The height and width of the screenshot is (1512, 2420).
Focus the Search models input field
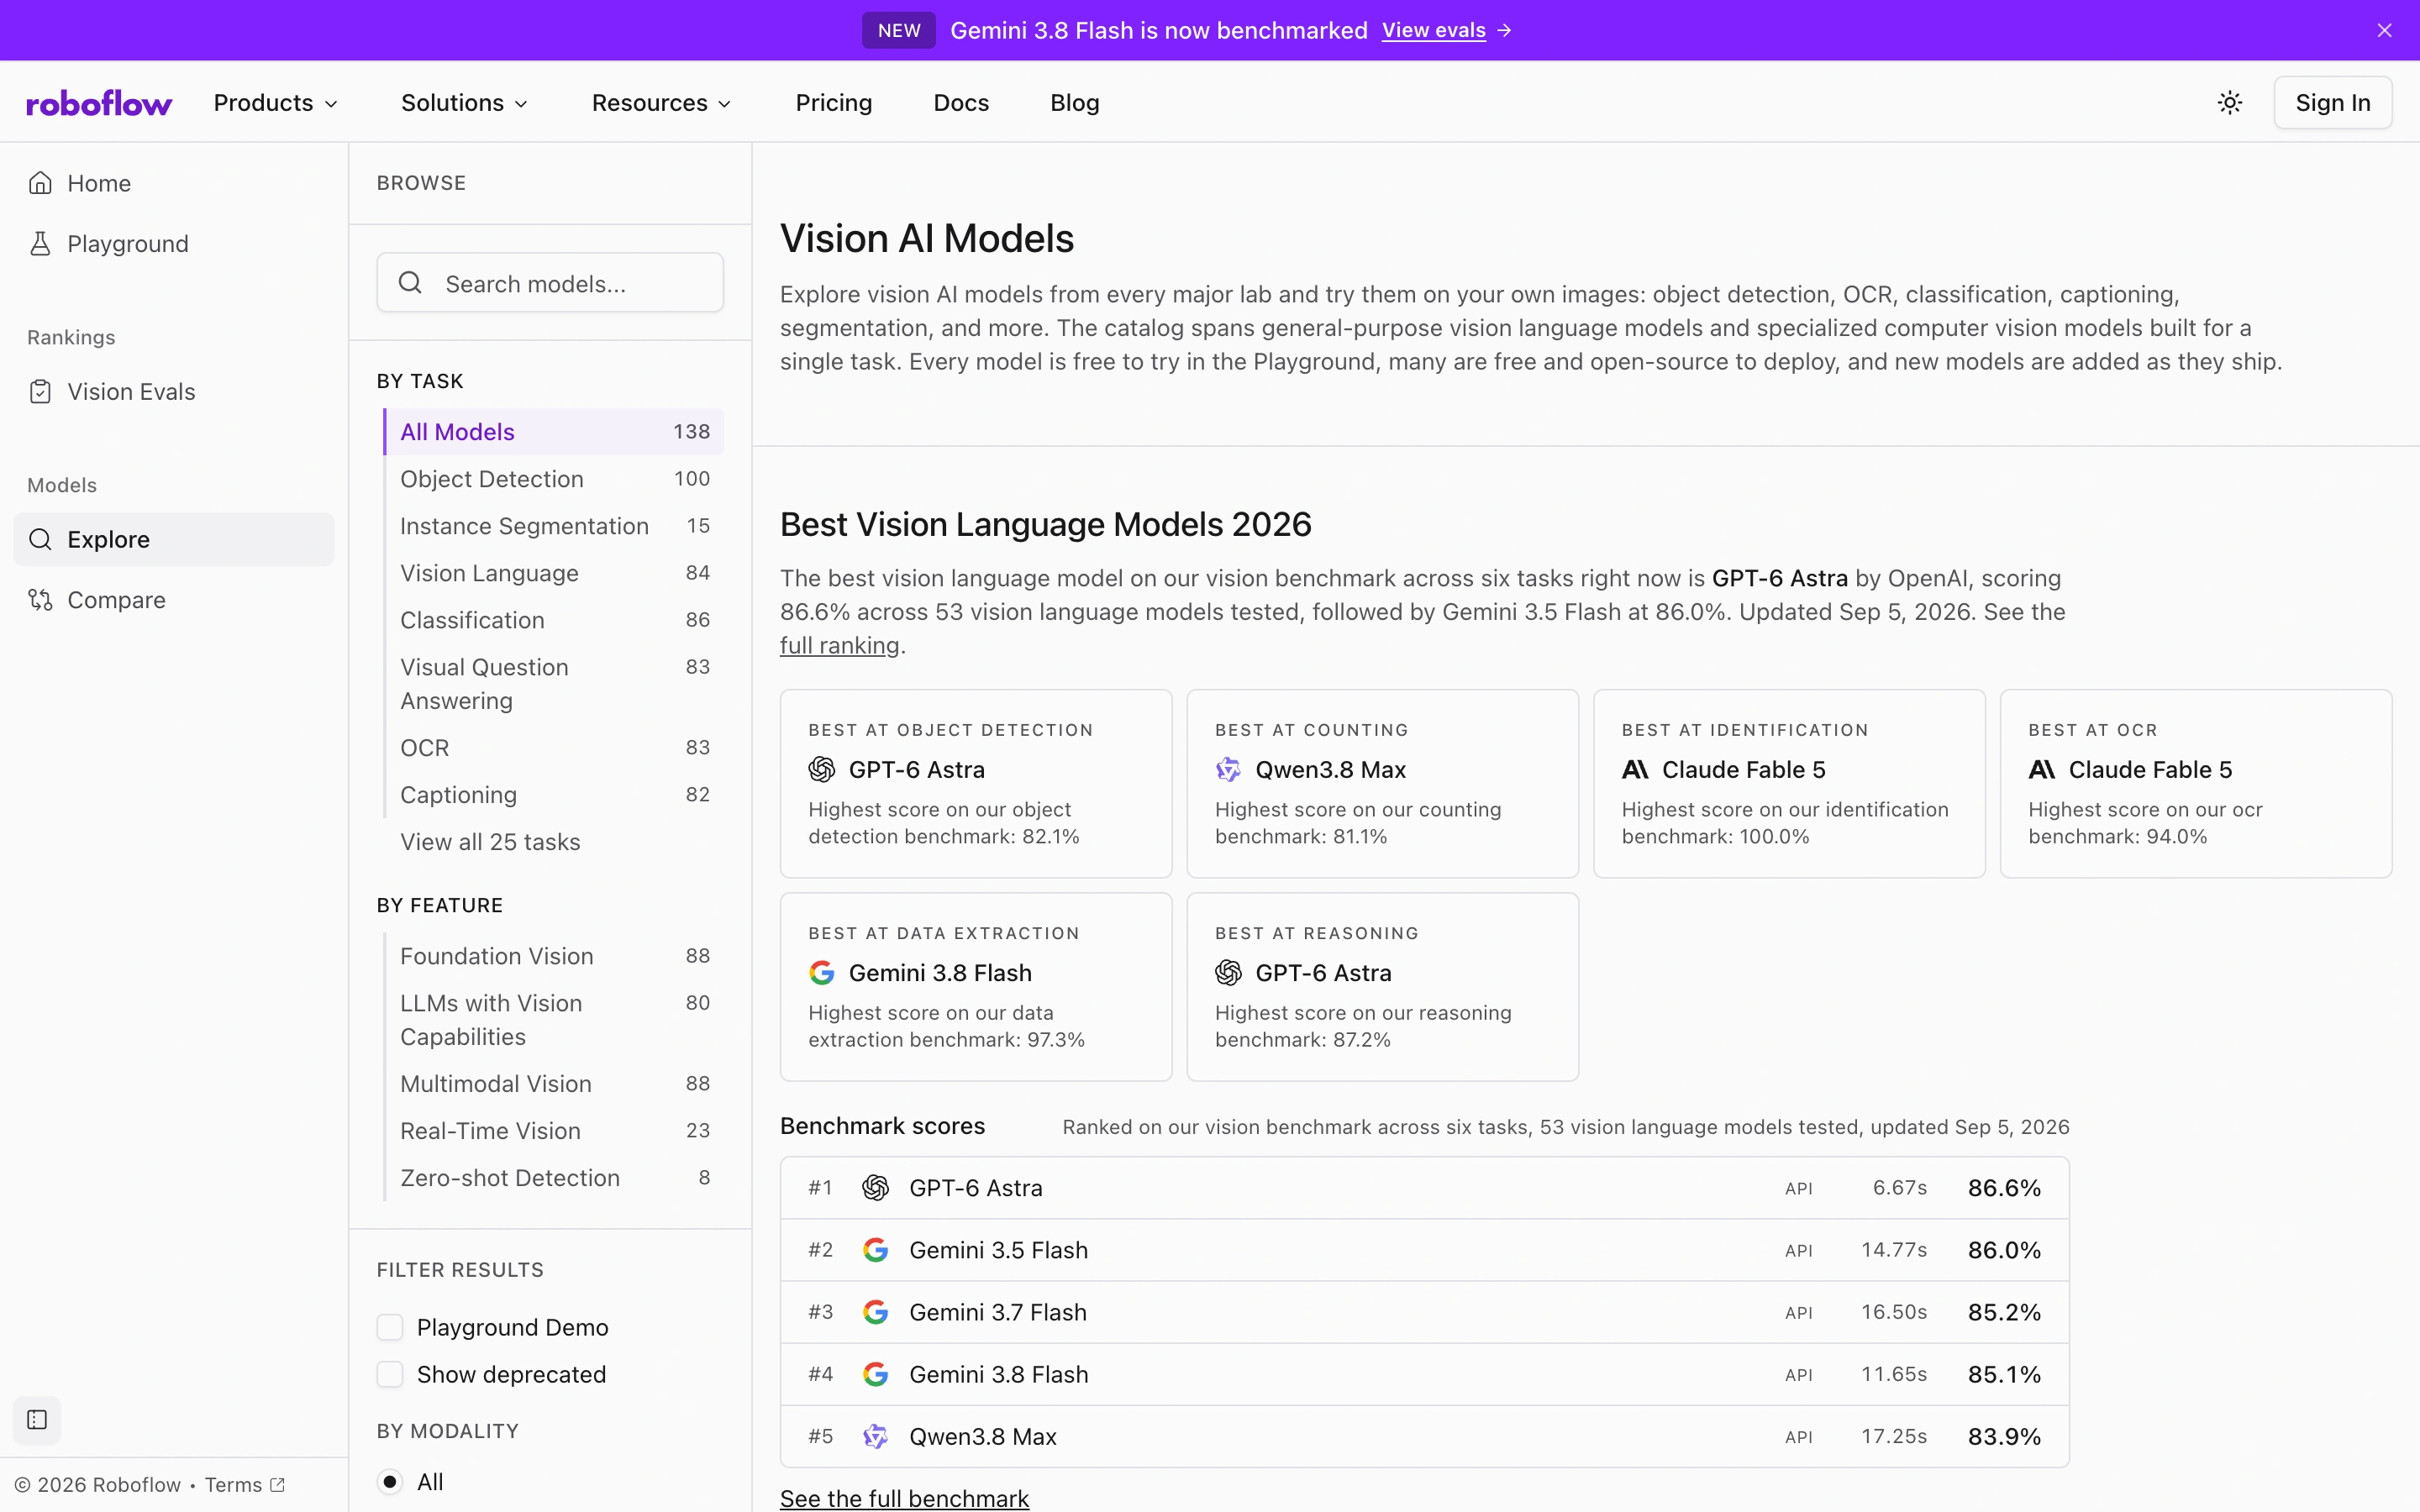pyautogui.click(x=550, y=283)
